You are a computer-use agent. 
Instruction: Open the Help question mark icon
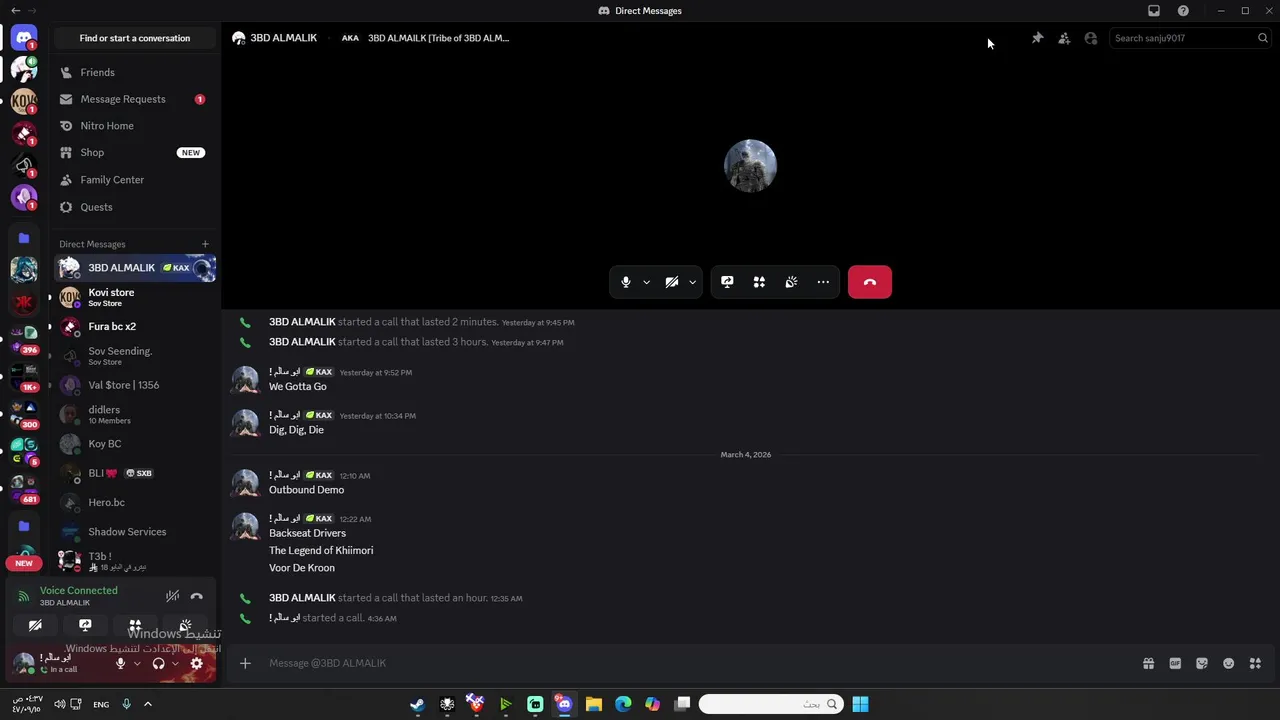point(1183,11)
